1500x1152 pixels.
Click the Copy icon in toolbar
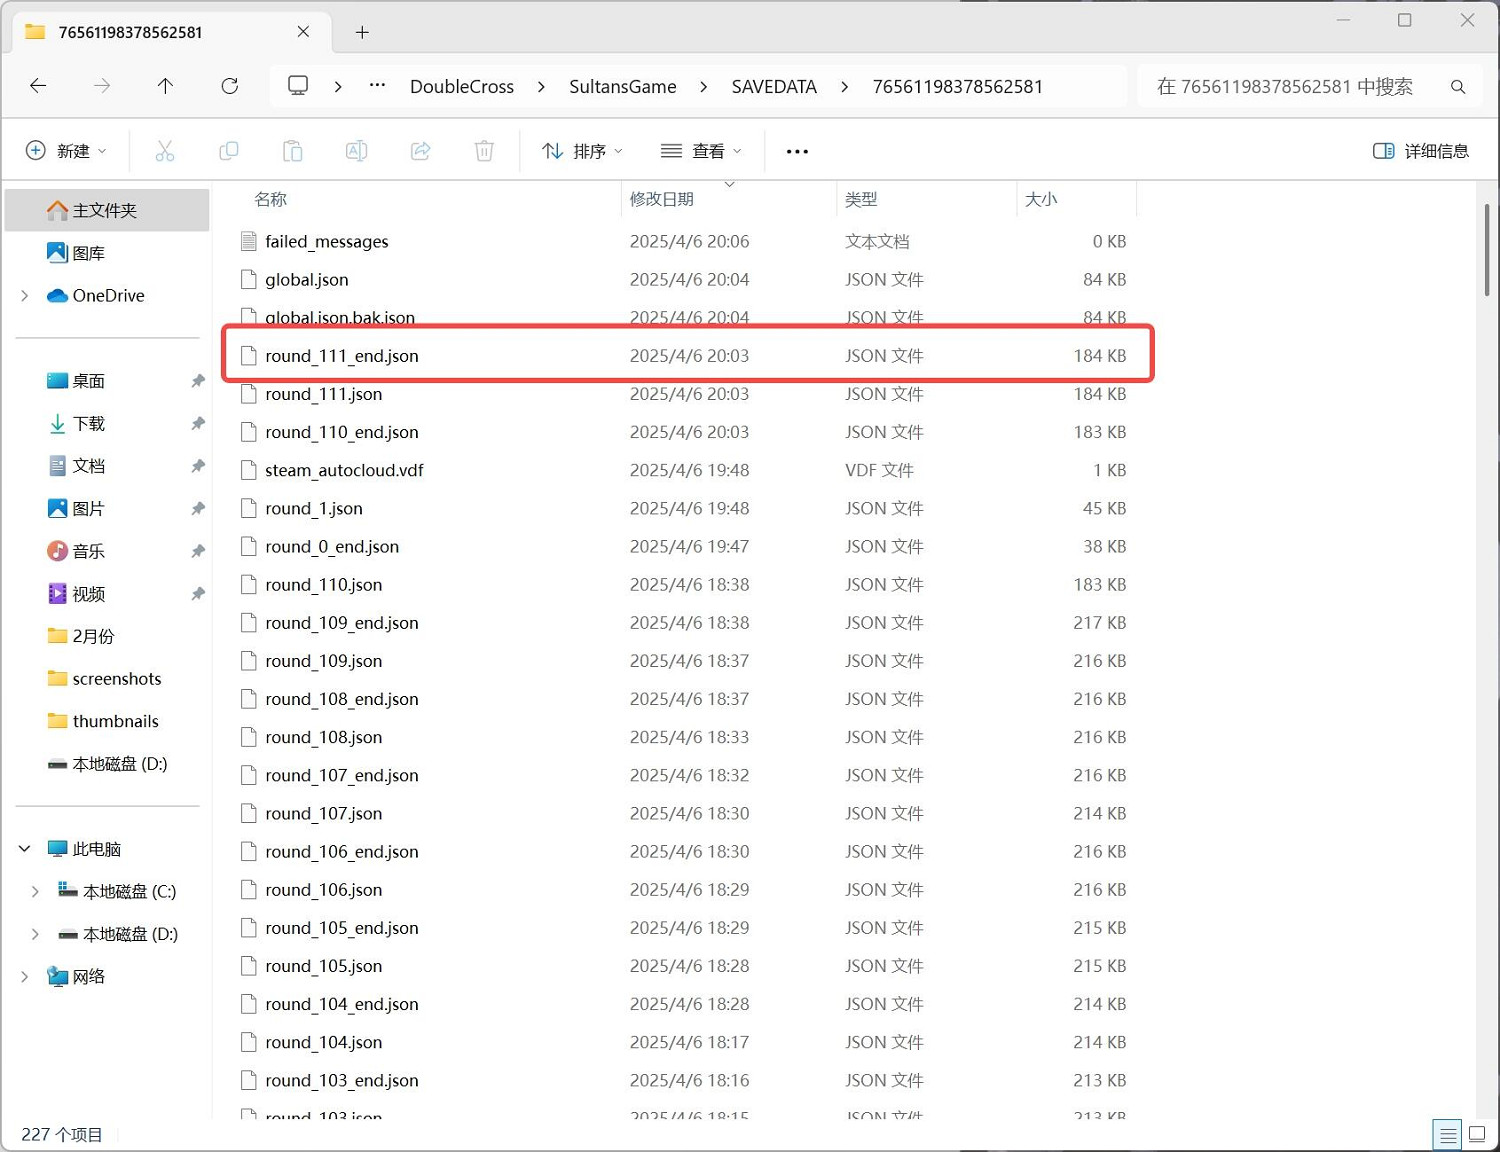tap(228, 151)
